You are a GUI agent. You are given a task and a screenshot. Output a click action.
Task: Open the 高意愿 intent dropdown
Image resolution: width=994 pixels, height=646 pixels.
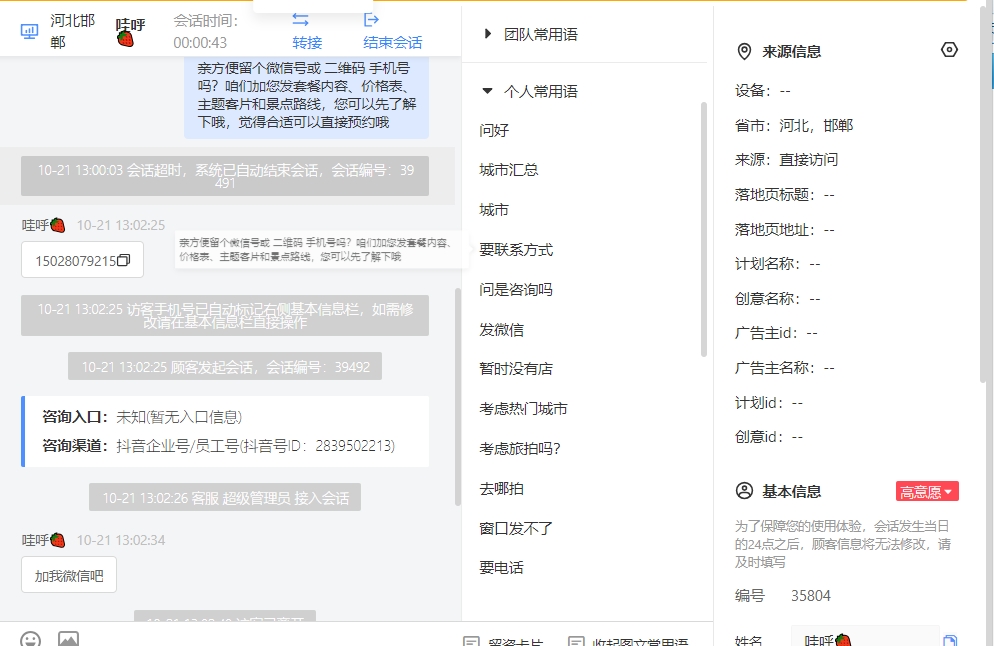[x=927, y=491]
